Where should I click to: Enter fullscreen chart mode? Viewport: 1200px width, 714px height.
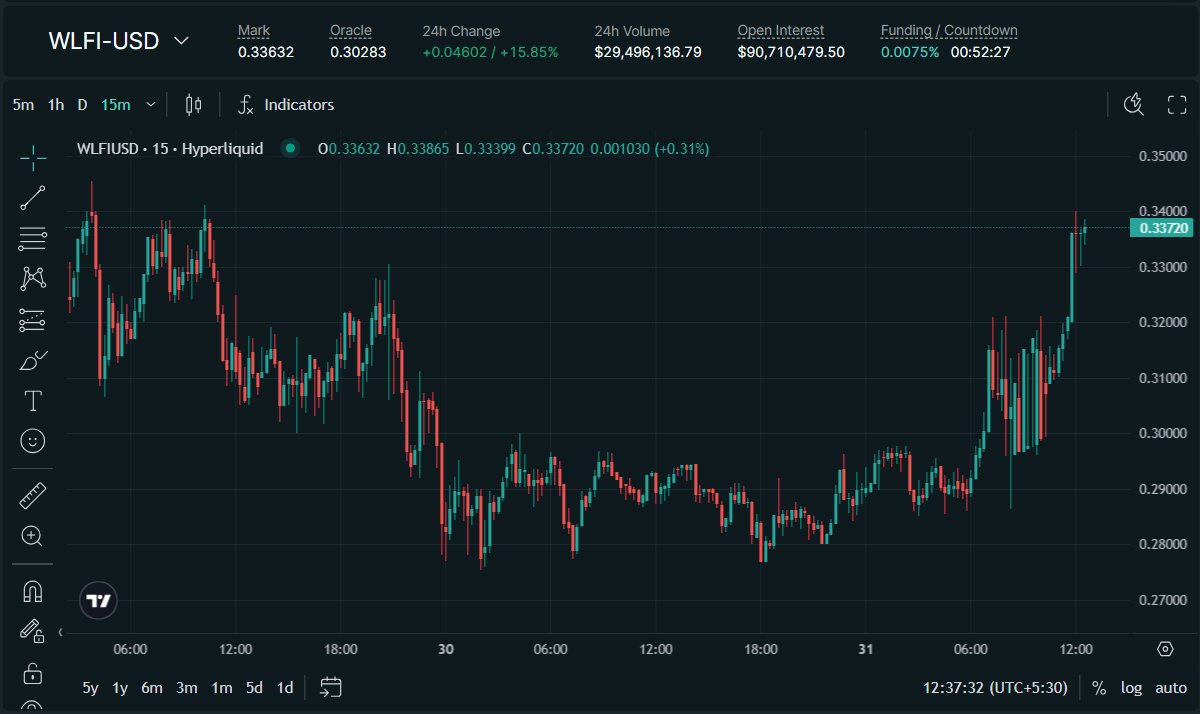coord(1177,104)
